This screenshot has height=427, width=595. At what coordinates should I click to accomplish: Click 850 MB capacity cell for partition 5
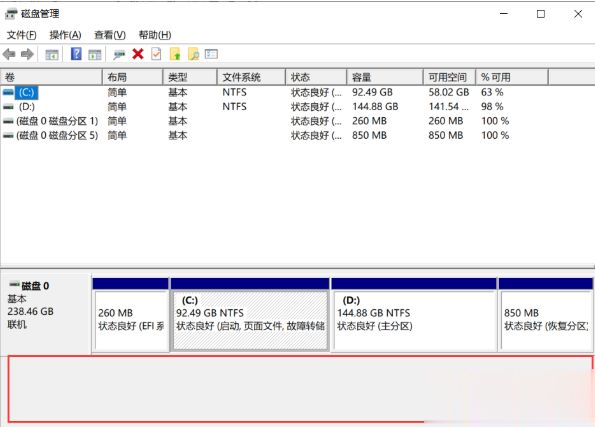[369, 136]
